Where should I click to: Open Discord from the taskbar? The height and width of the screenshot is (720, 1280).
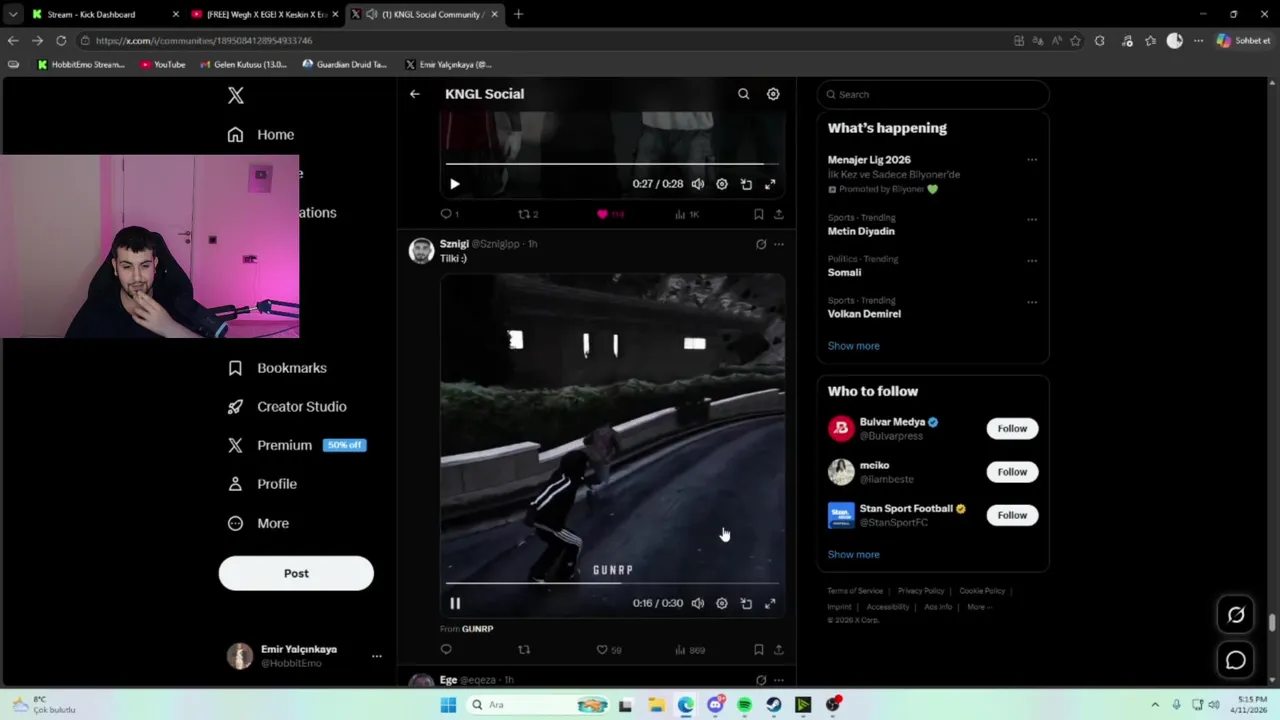tap(715, 705)
